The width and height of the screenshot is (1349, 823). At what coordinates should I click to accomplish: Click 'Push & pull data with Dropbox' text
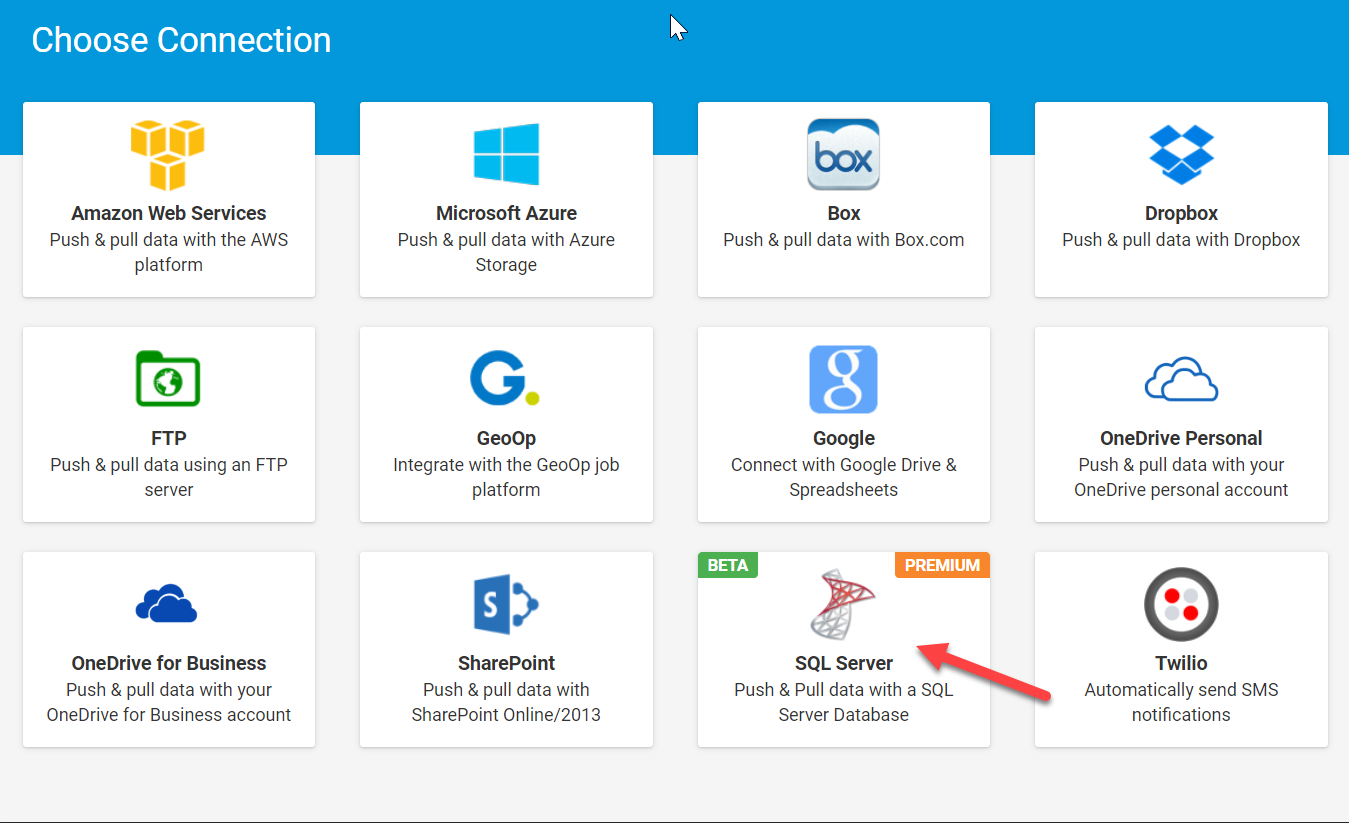[x=1181, y=240]
